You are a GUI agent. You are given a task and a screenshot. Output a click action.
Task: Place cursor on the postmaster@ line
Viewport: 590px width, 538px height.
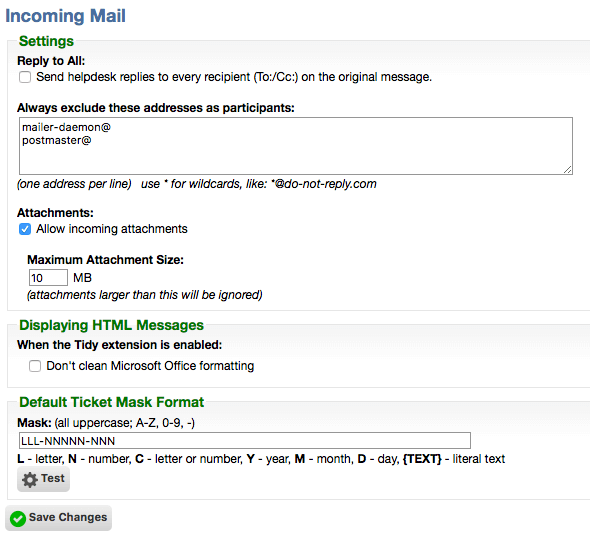pos(56,141)
